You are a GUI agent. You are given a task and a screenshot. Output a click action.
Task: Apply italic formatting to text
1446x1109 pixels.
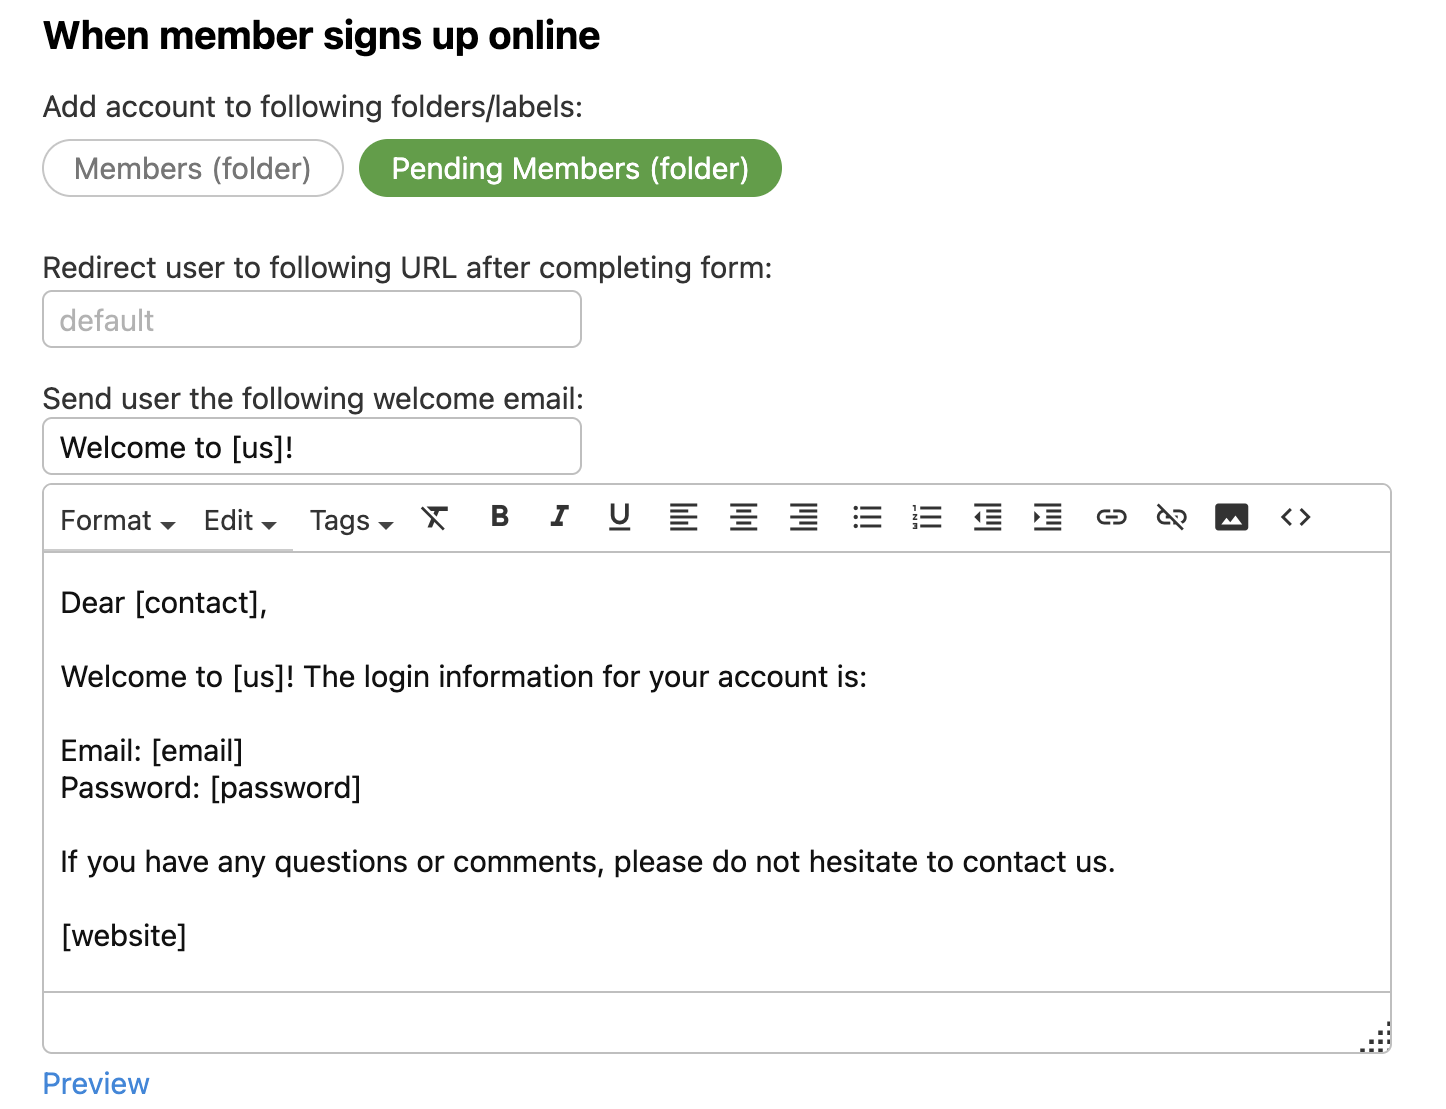tap(560, 517)
